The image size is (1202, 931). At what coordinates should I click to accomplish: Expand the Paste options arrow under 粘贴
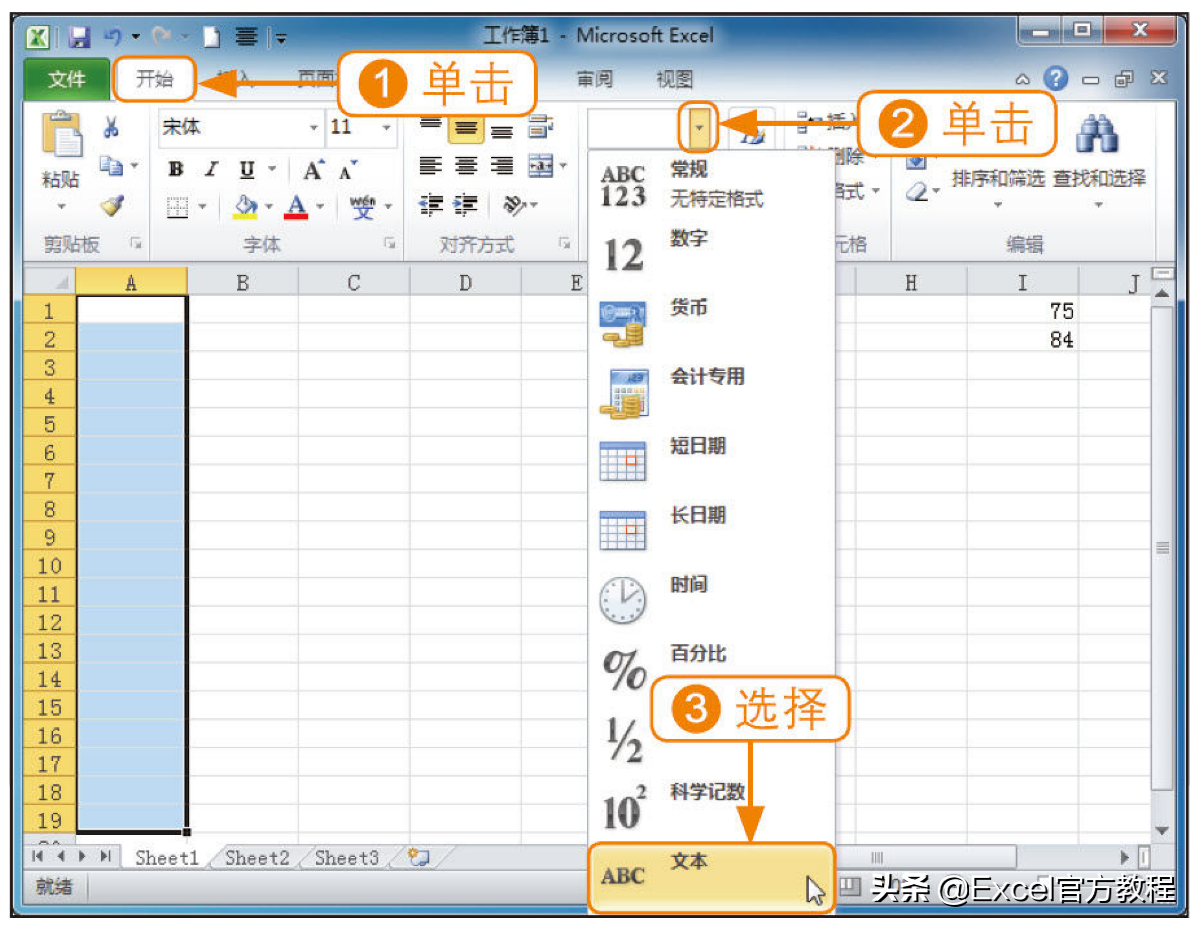tap(61, 208)
